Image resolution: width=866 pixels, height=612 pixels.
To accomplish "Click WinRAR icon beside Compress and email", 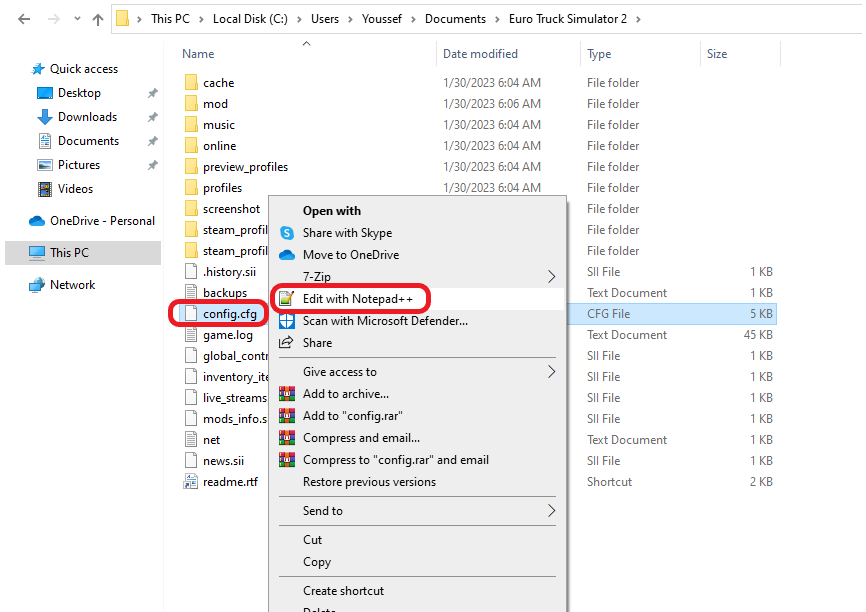I will point(287,438).
